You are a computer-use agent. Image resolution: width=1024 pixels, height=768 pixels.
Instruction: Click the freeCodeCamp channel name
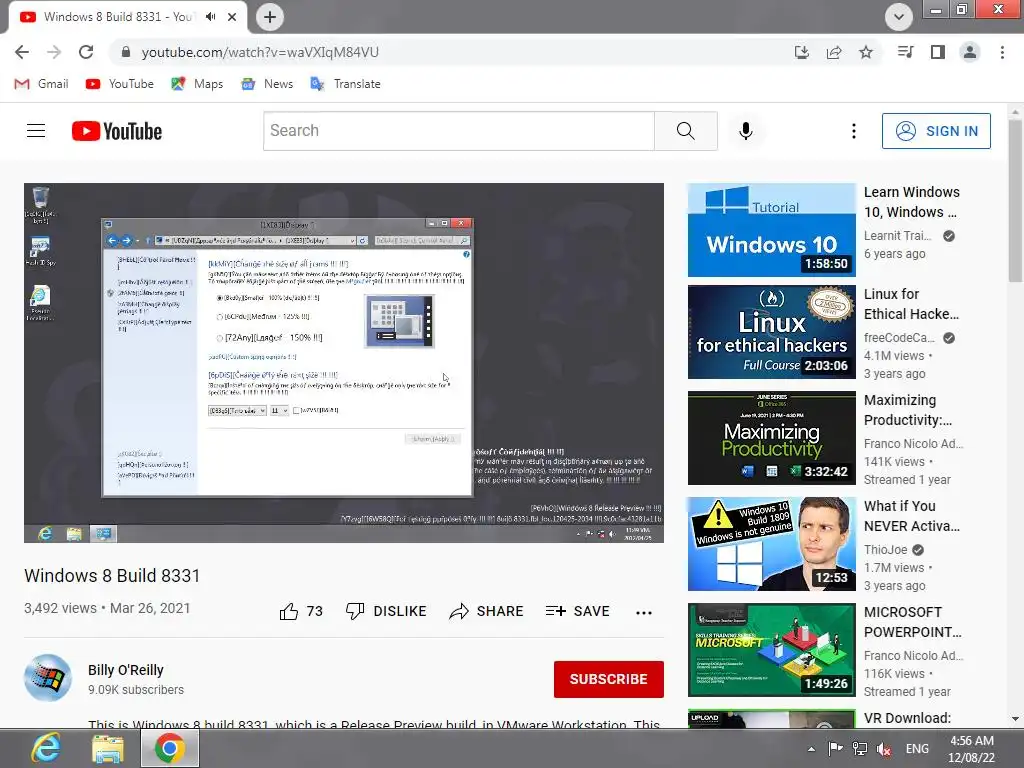[x=899, y=338]
